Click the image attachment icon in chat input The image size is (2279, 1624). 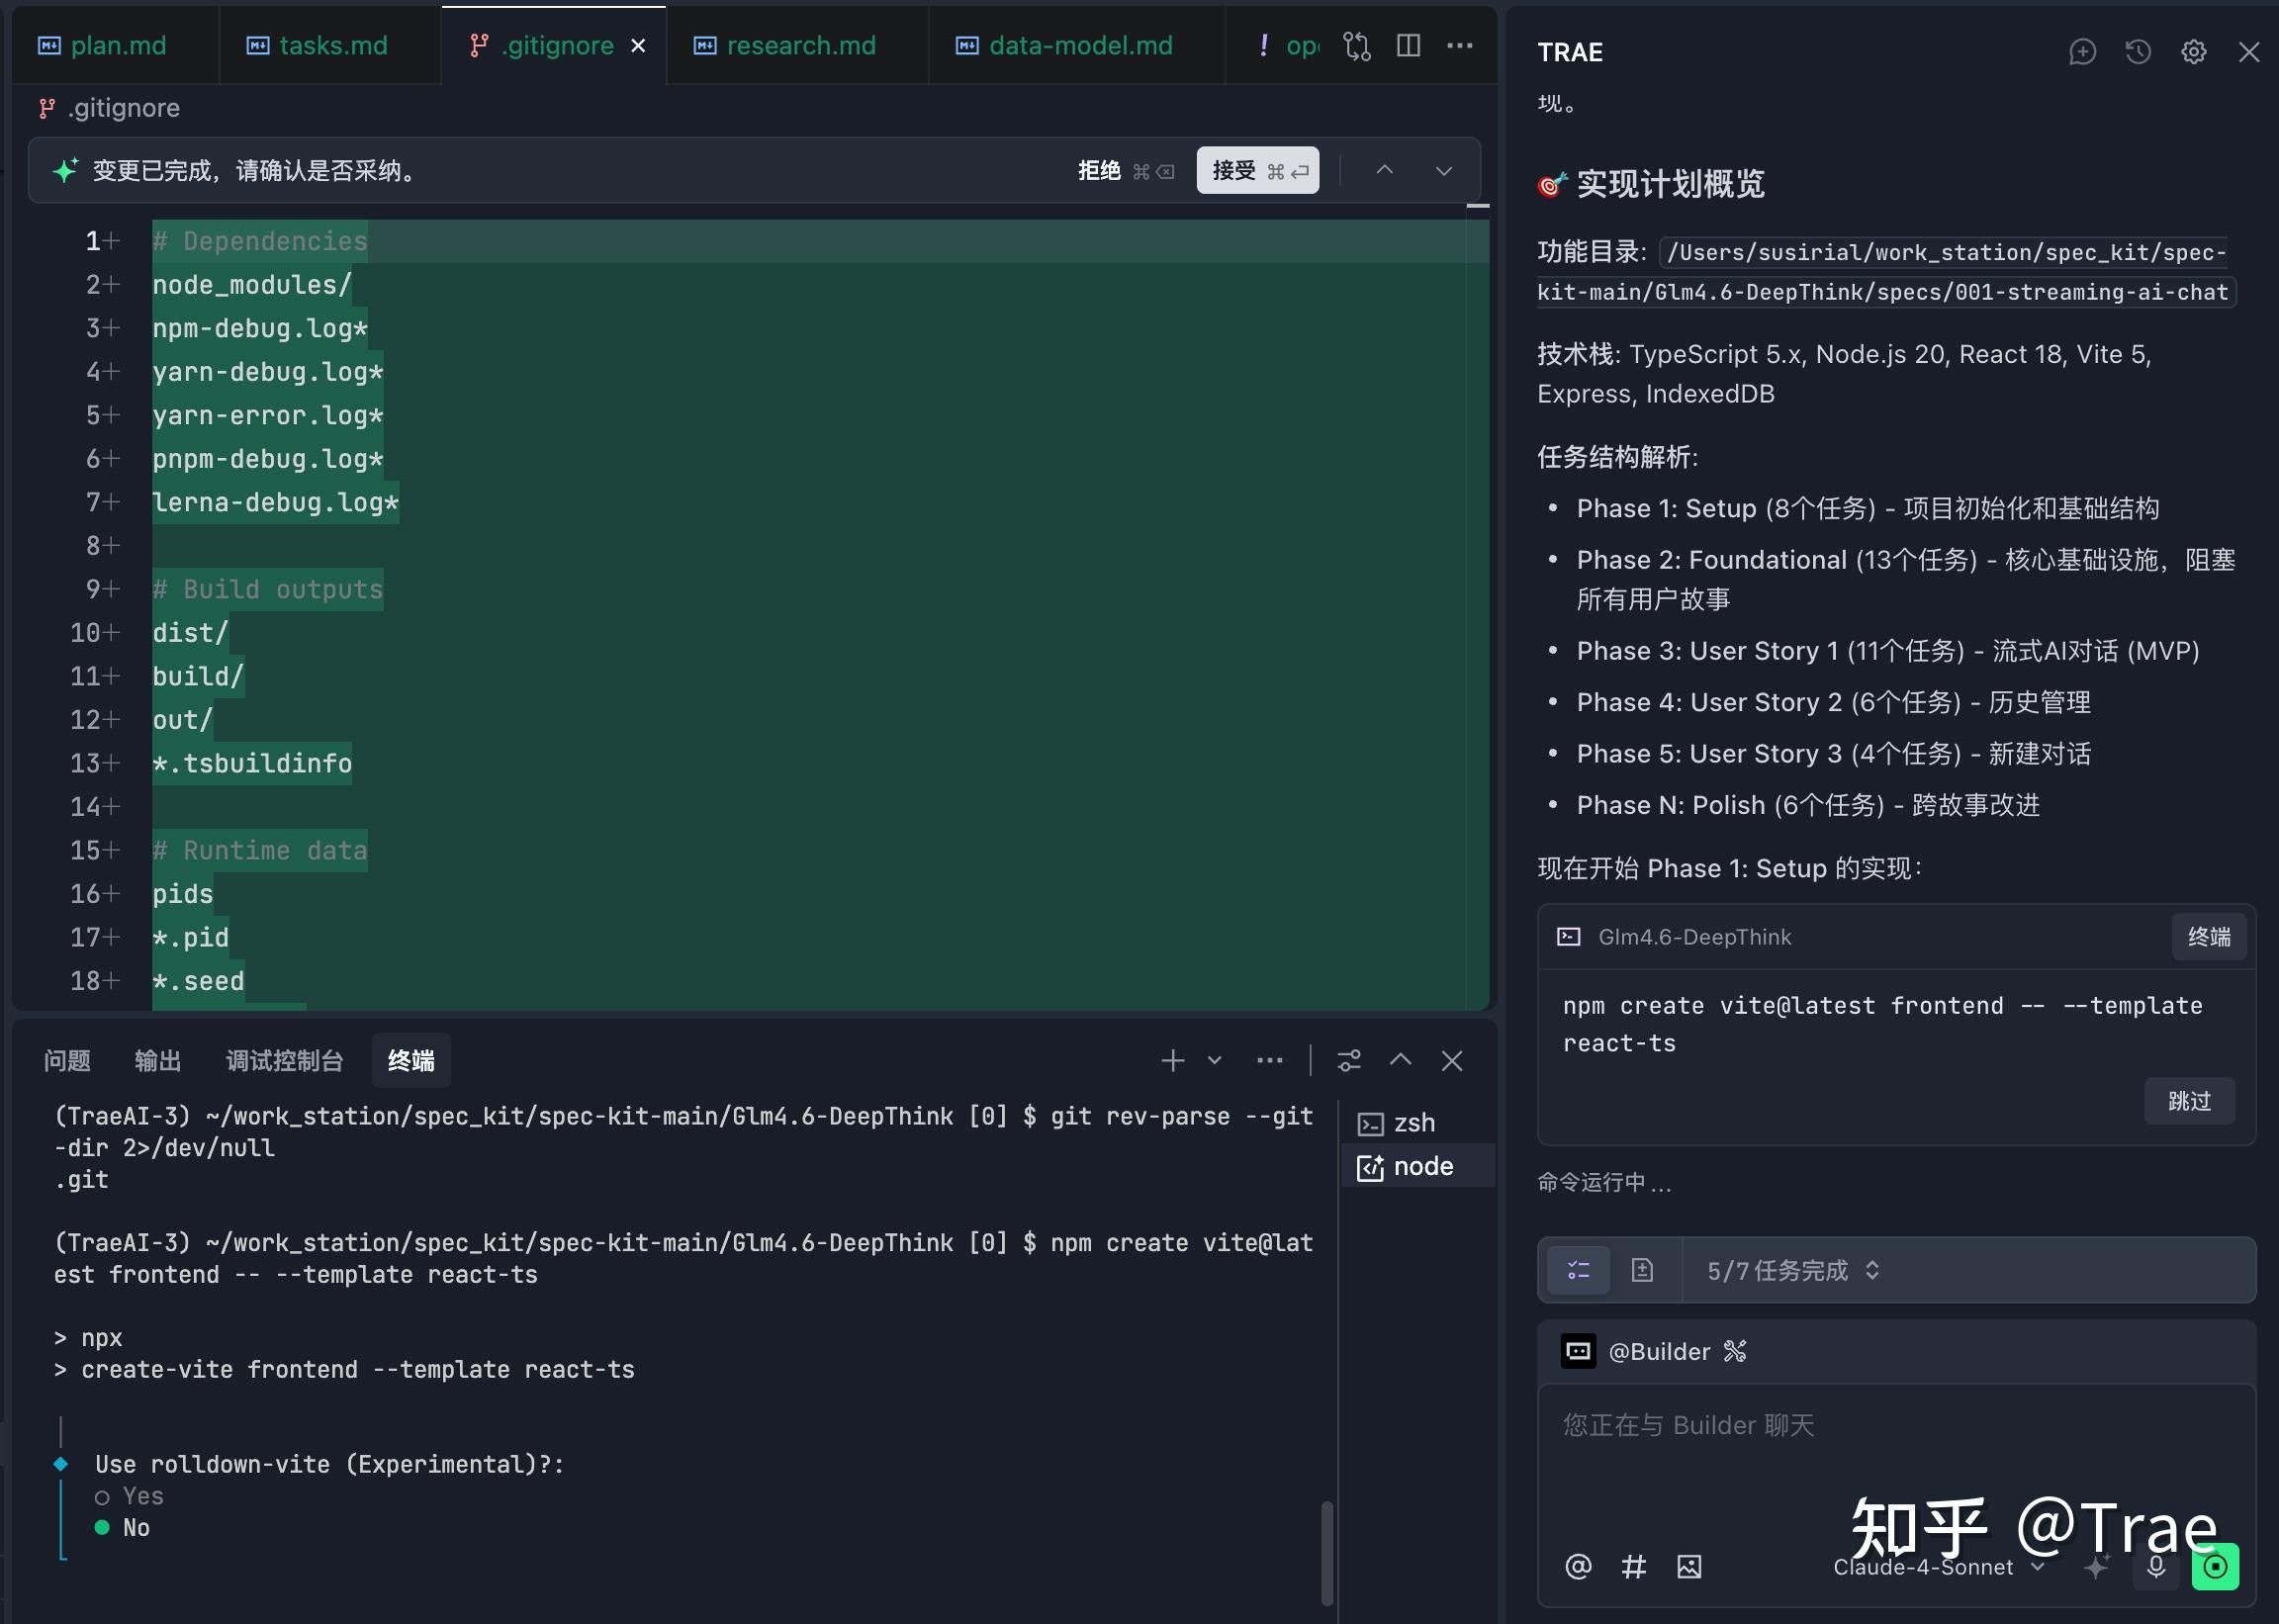(x=1689, y=1566)
